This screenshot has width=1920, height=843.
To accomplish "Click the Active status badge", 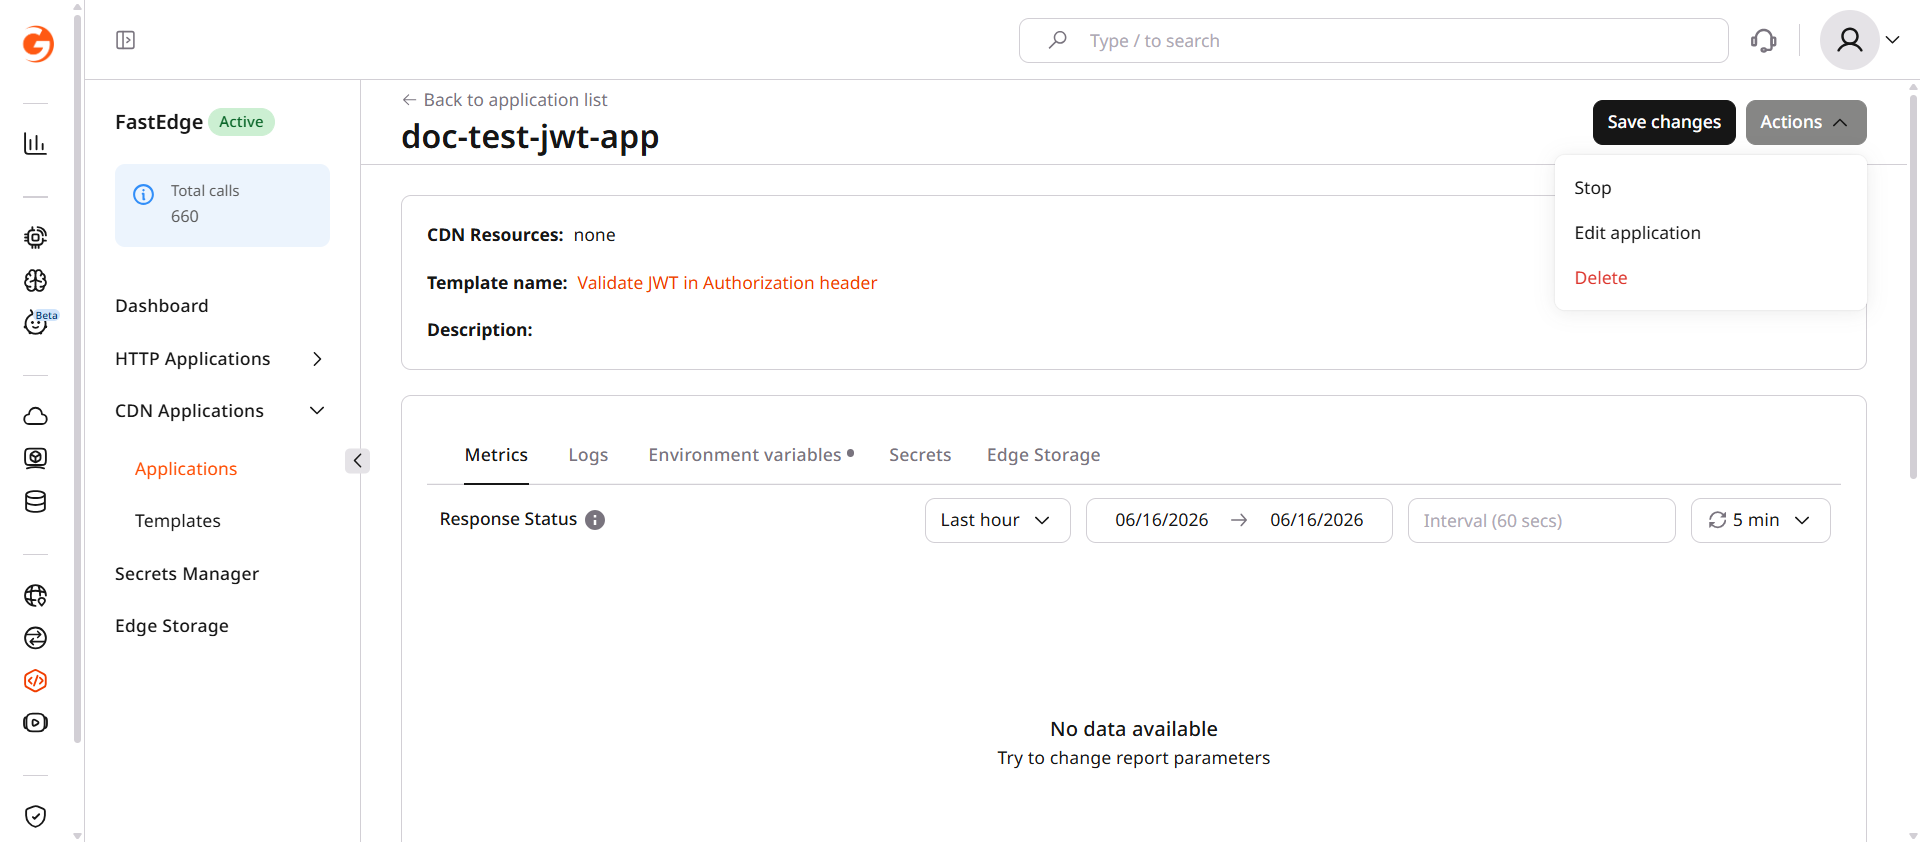I will 241,122.
